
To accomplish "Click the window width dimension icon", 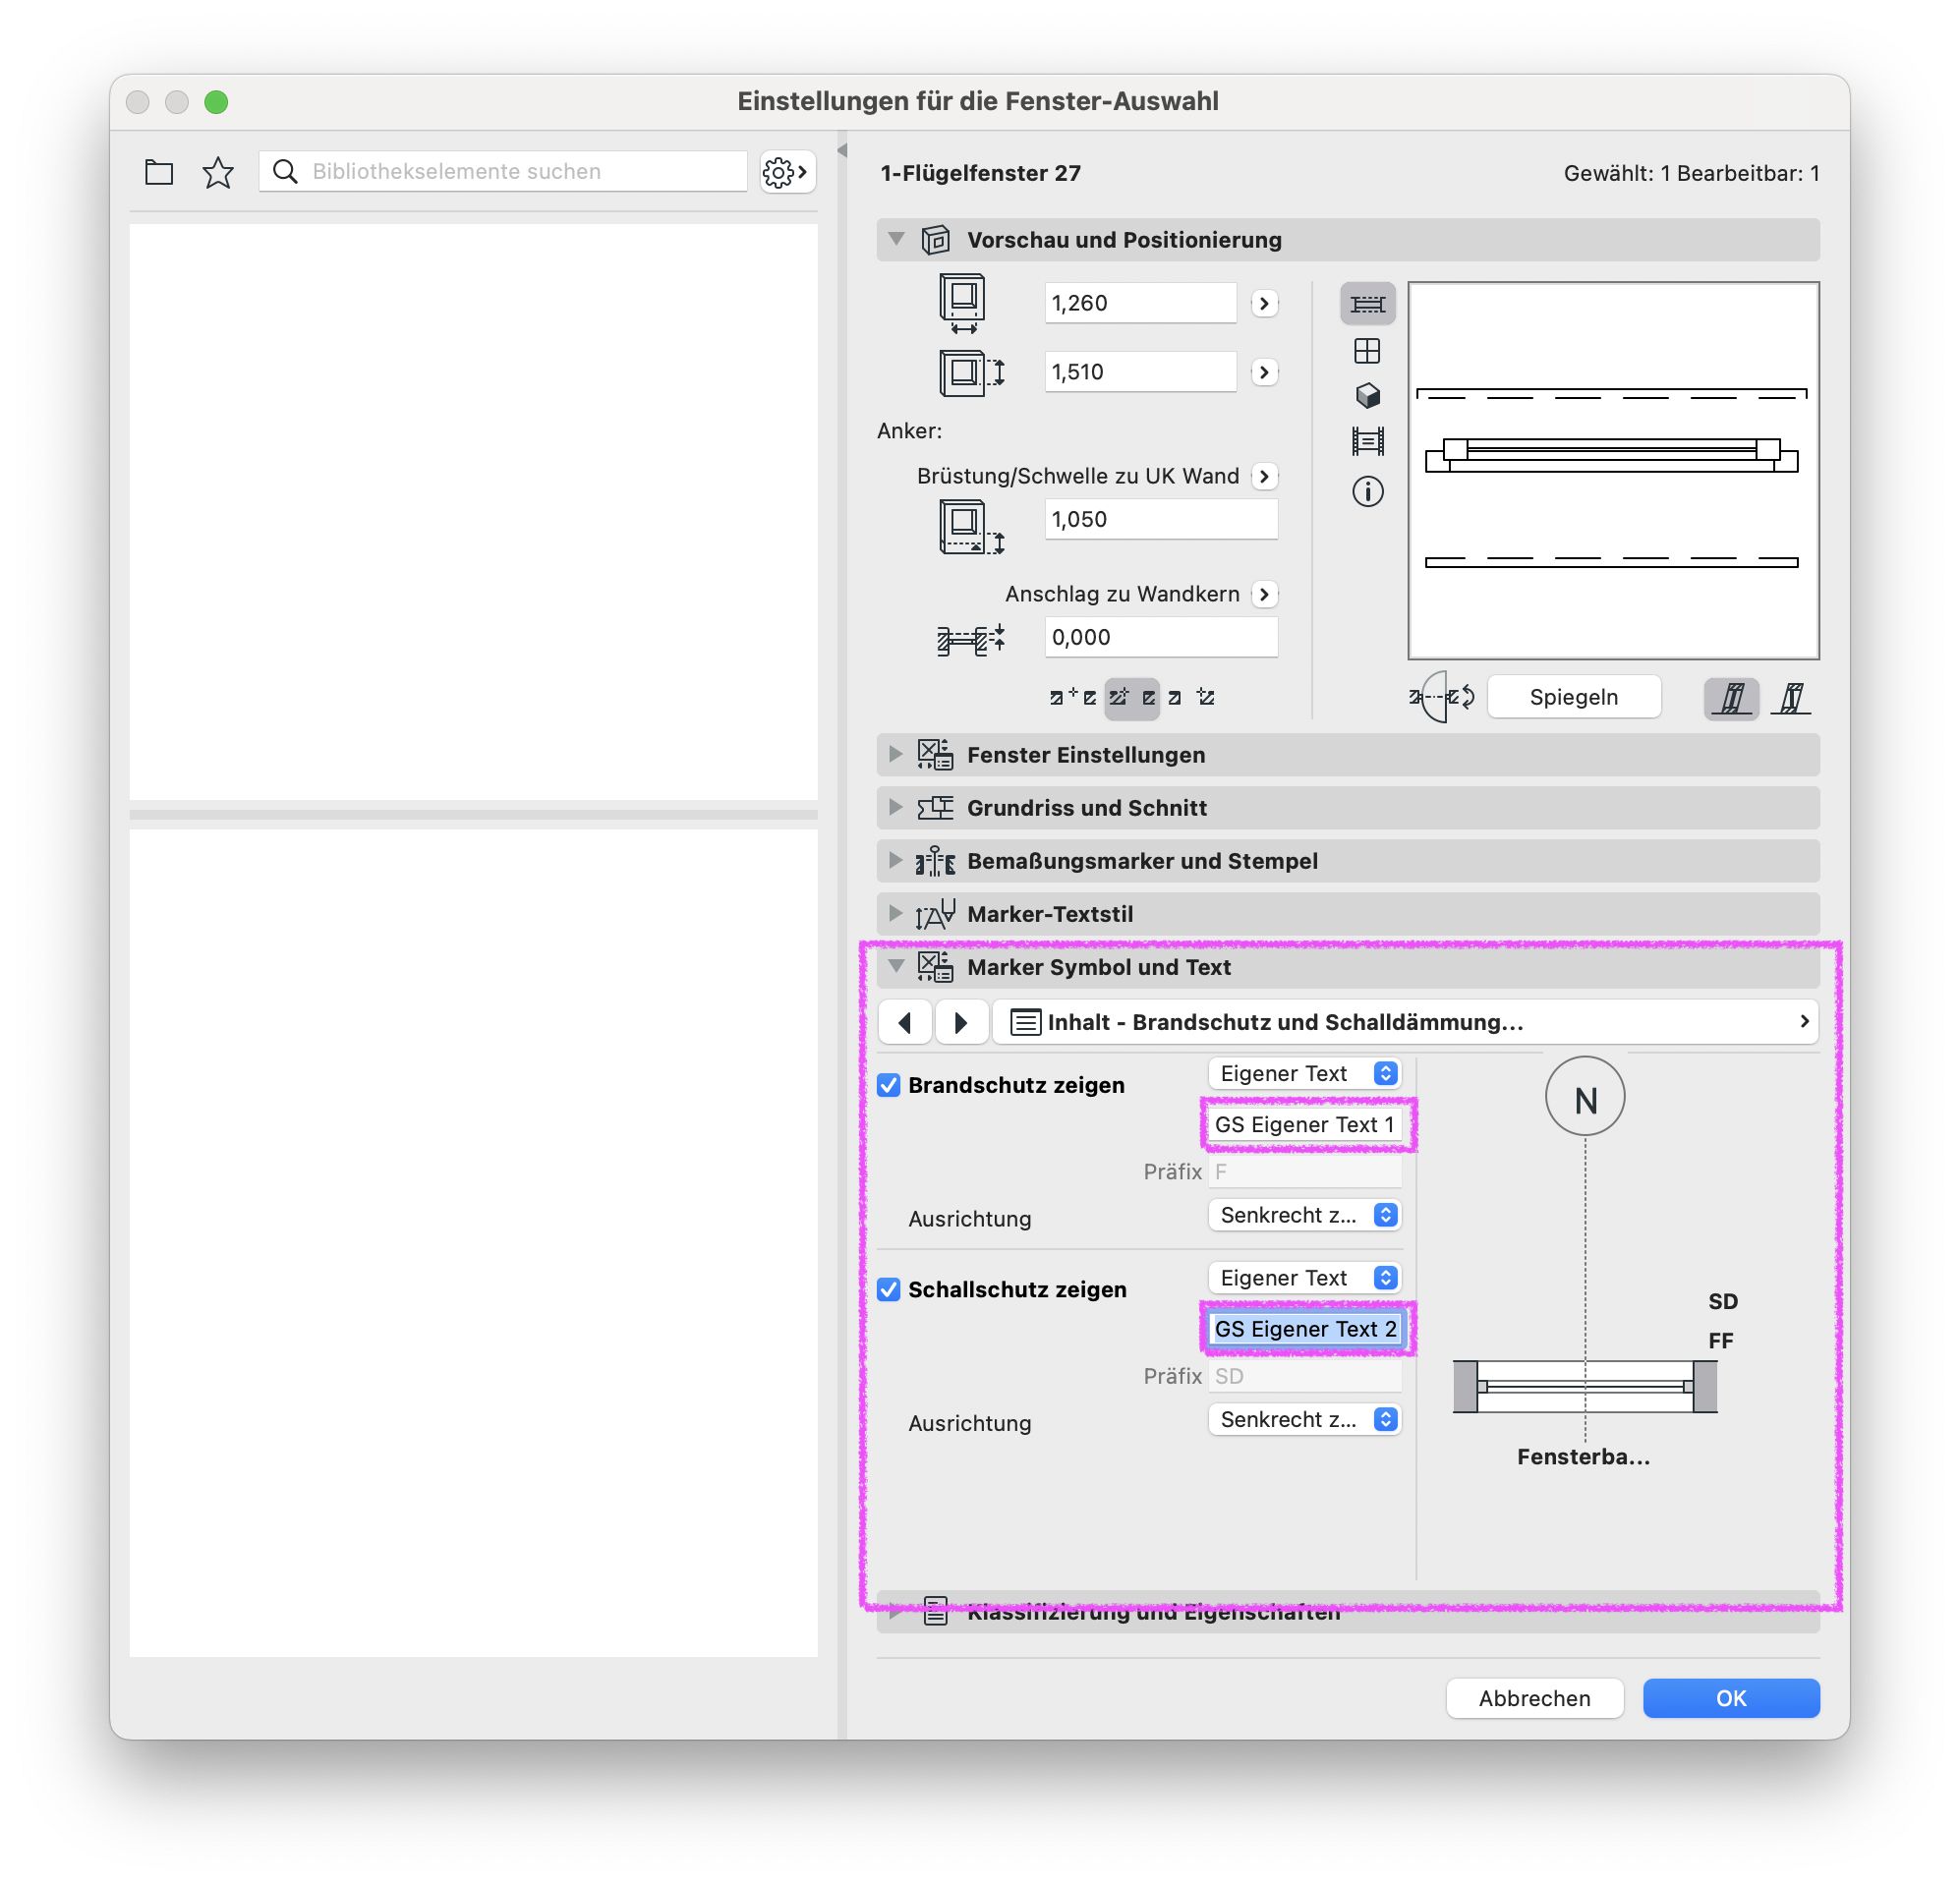I will [x=962, y=304].
